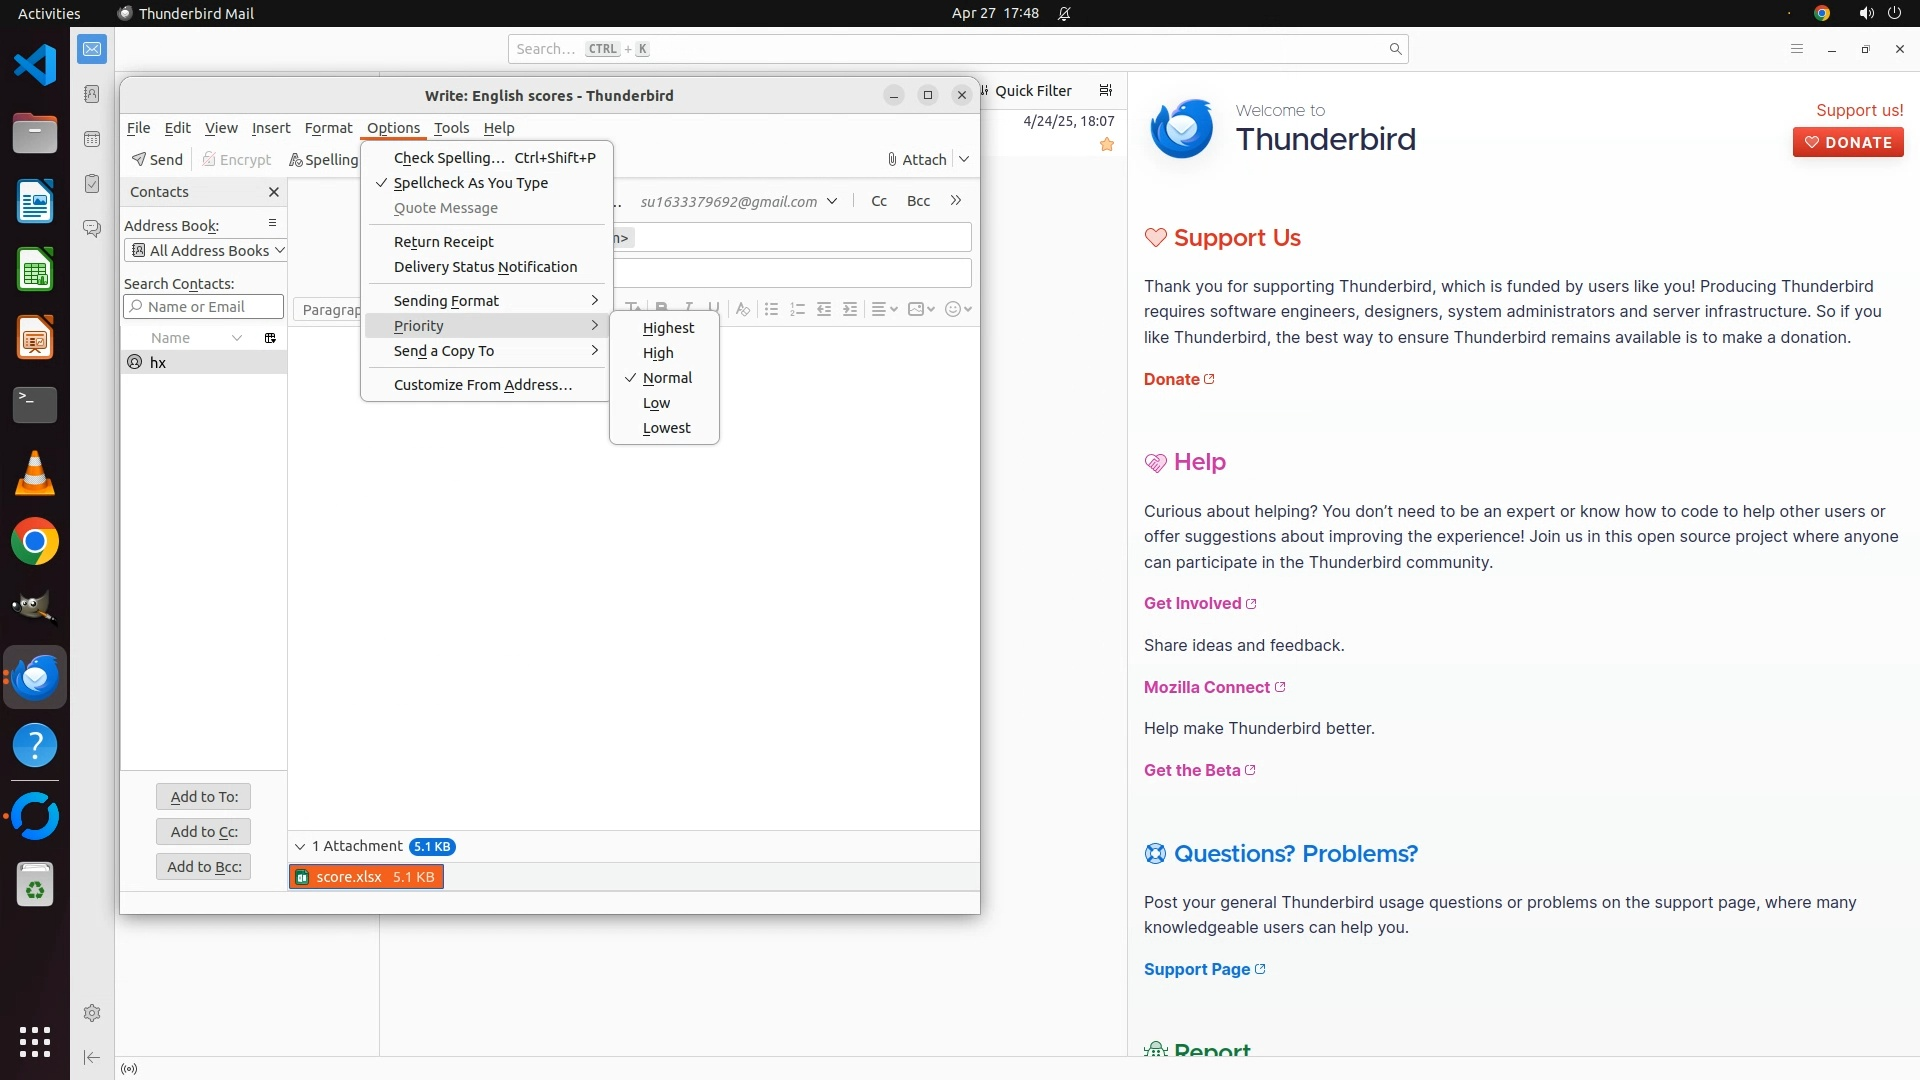The image size is (1920, 1080).
Task: Collapse the 1 Attachment section
Action: click(300, 847)
